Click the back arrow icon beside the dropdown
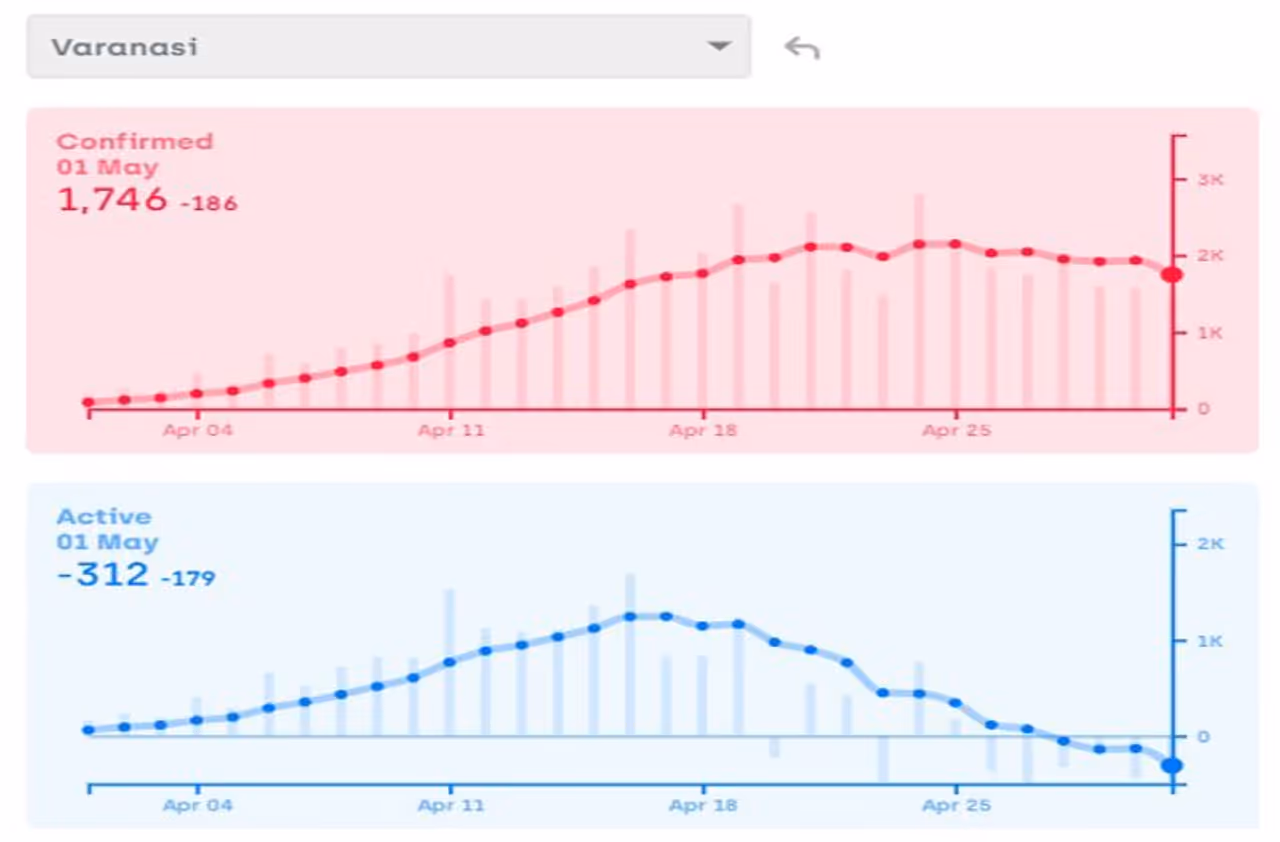This screenshot has height=842, width=1280. (x=801, y=47)
